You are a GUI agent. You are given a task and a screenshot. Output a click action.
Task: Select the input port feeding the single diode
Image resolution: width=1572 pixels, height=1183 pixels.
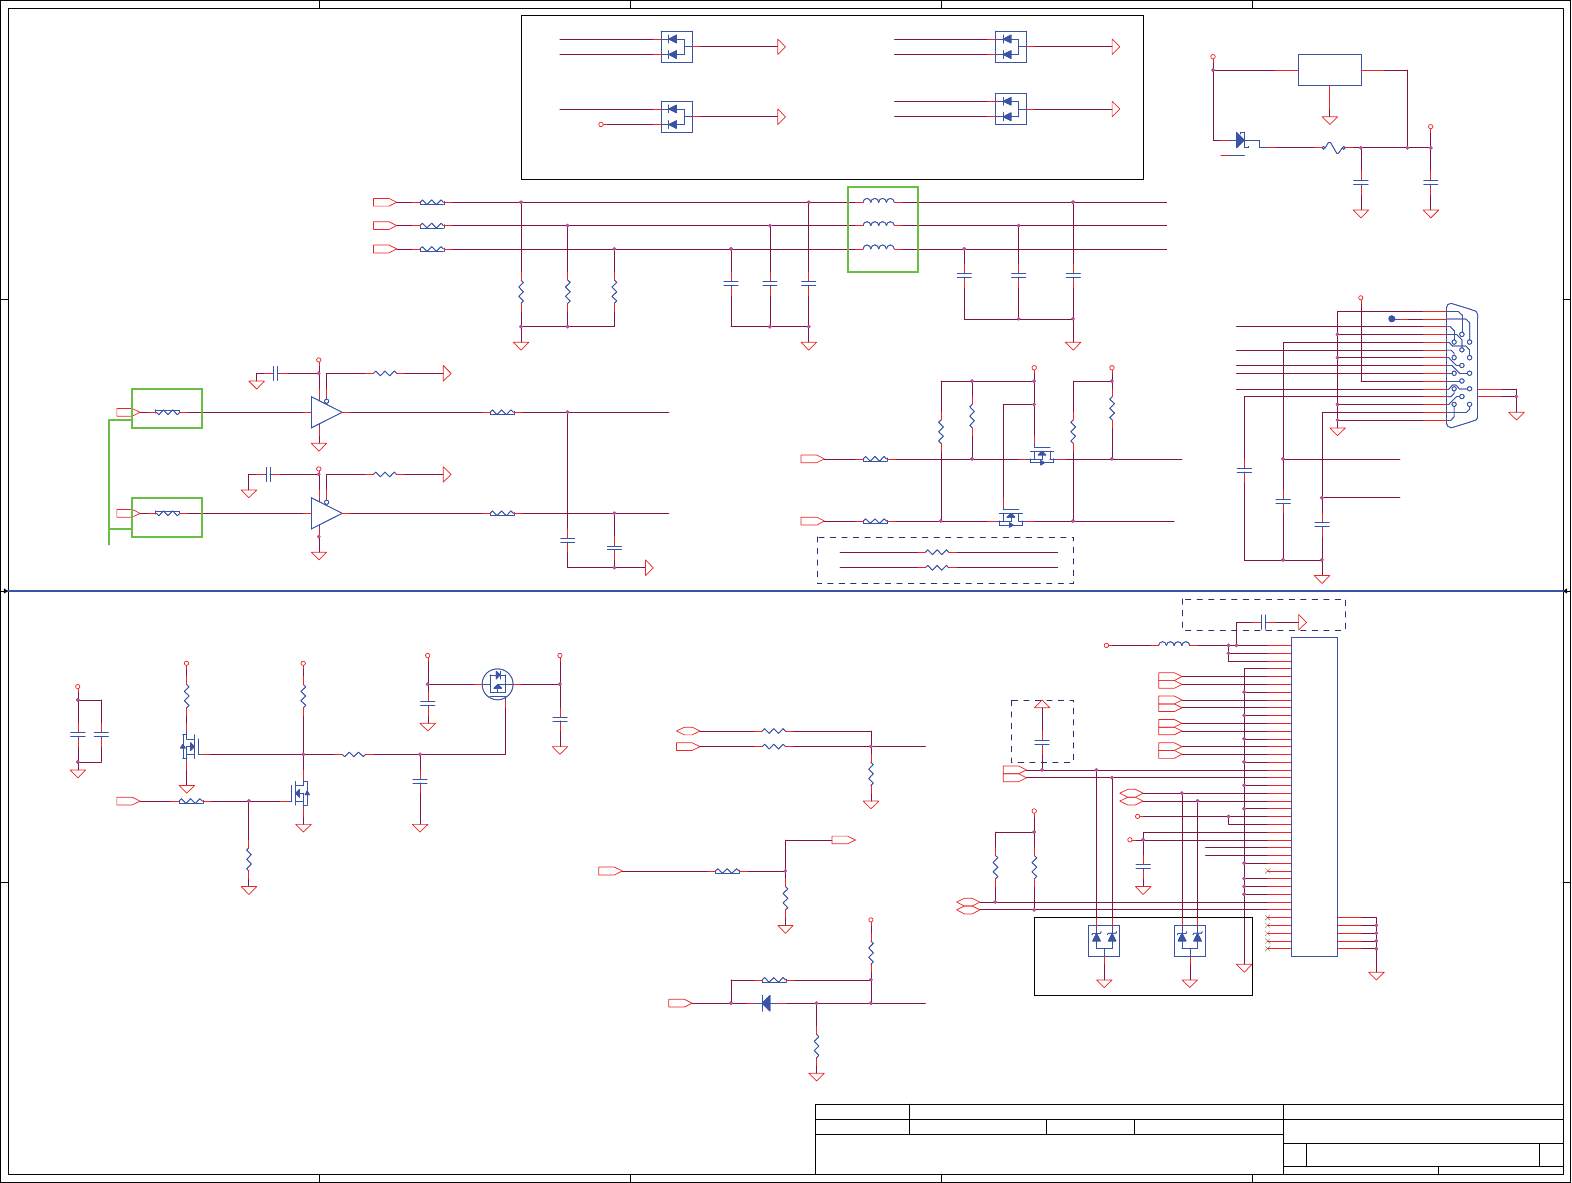680,1003
